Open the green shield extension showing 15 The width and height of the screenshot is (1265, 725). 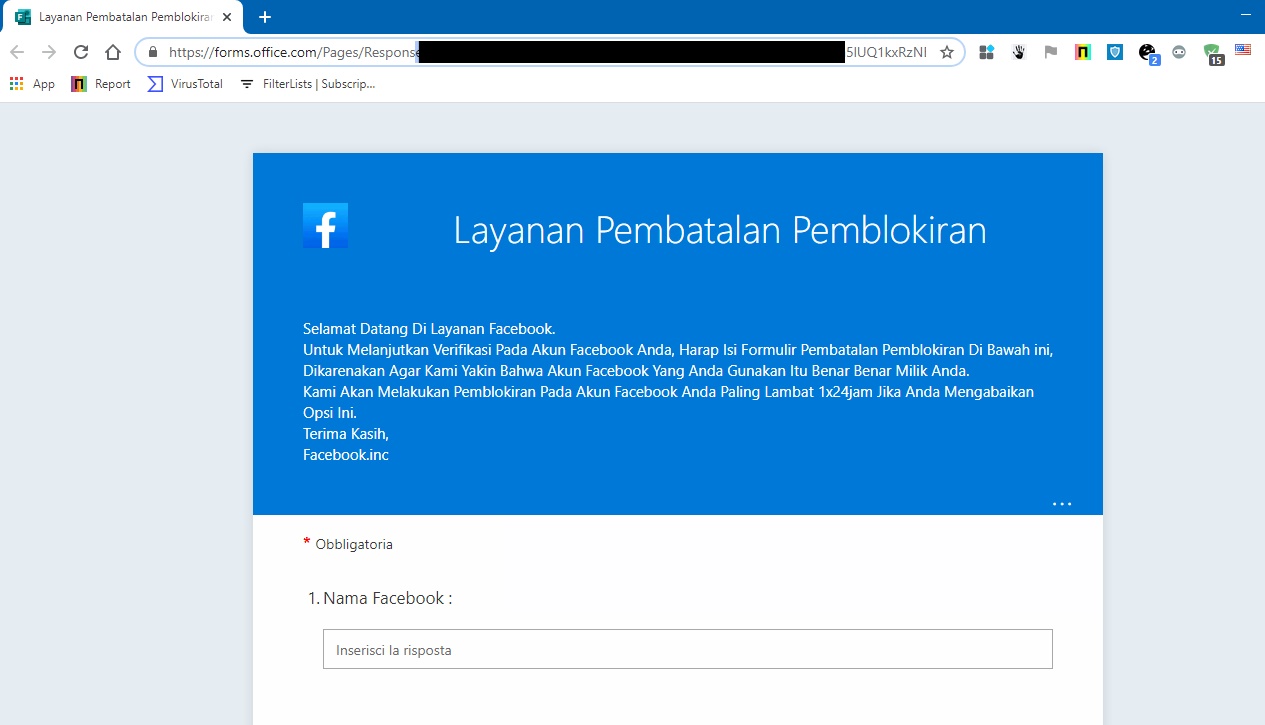[x=1213, y=54]
